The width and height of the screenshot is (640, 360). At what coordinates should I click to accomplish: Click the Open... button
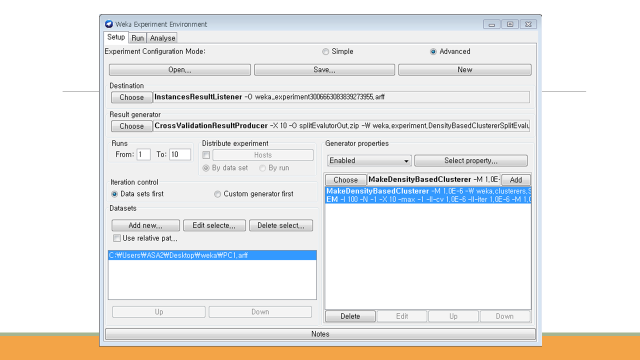pos(180,70)
